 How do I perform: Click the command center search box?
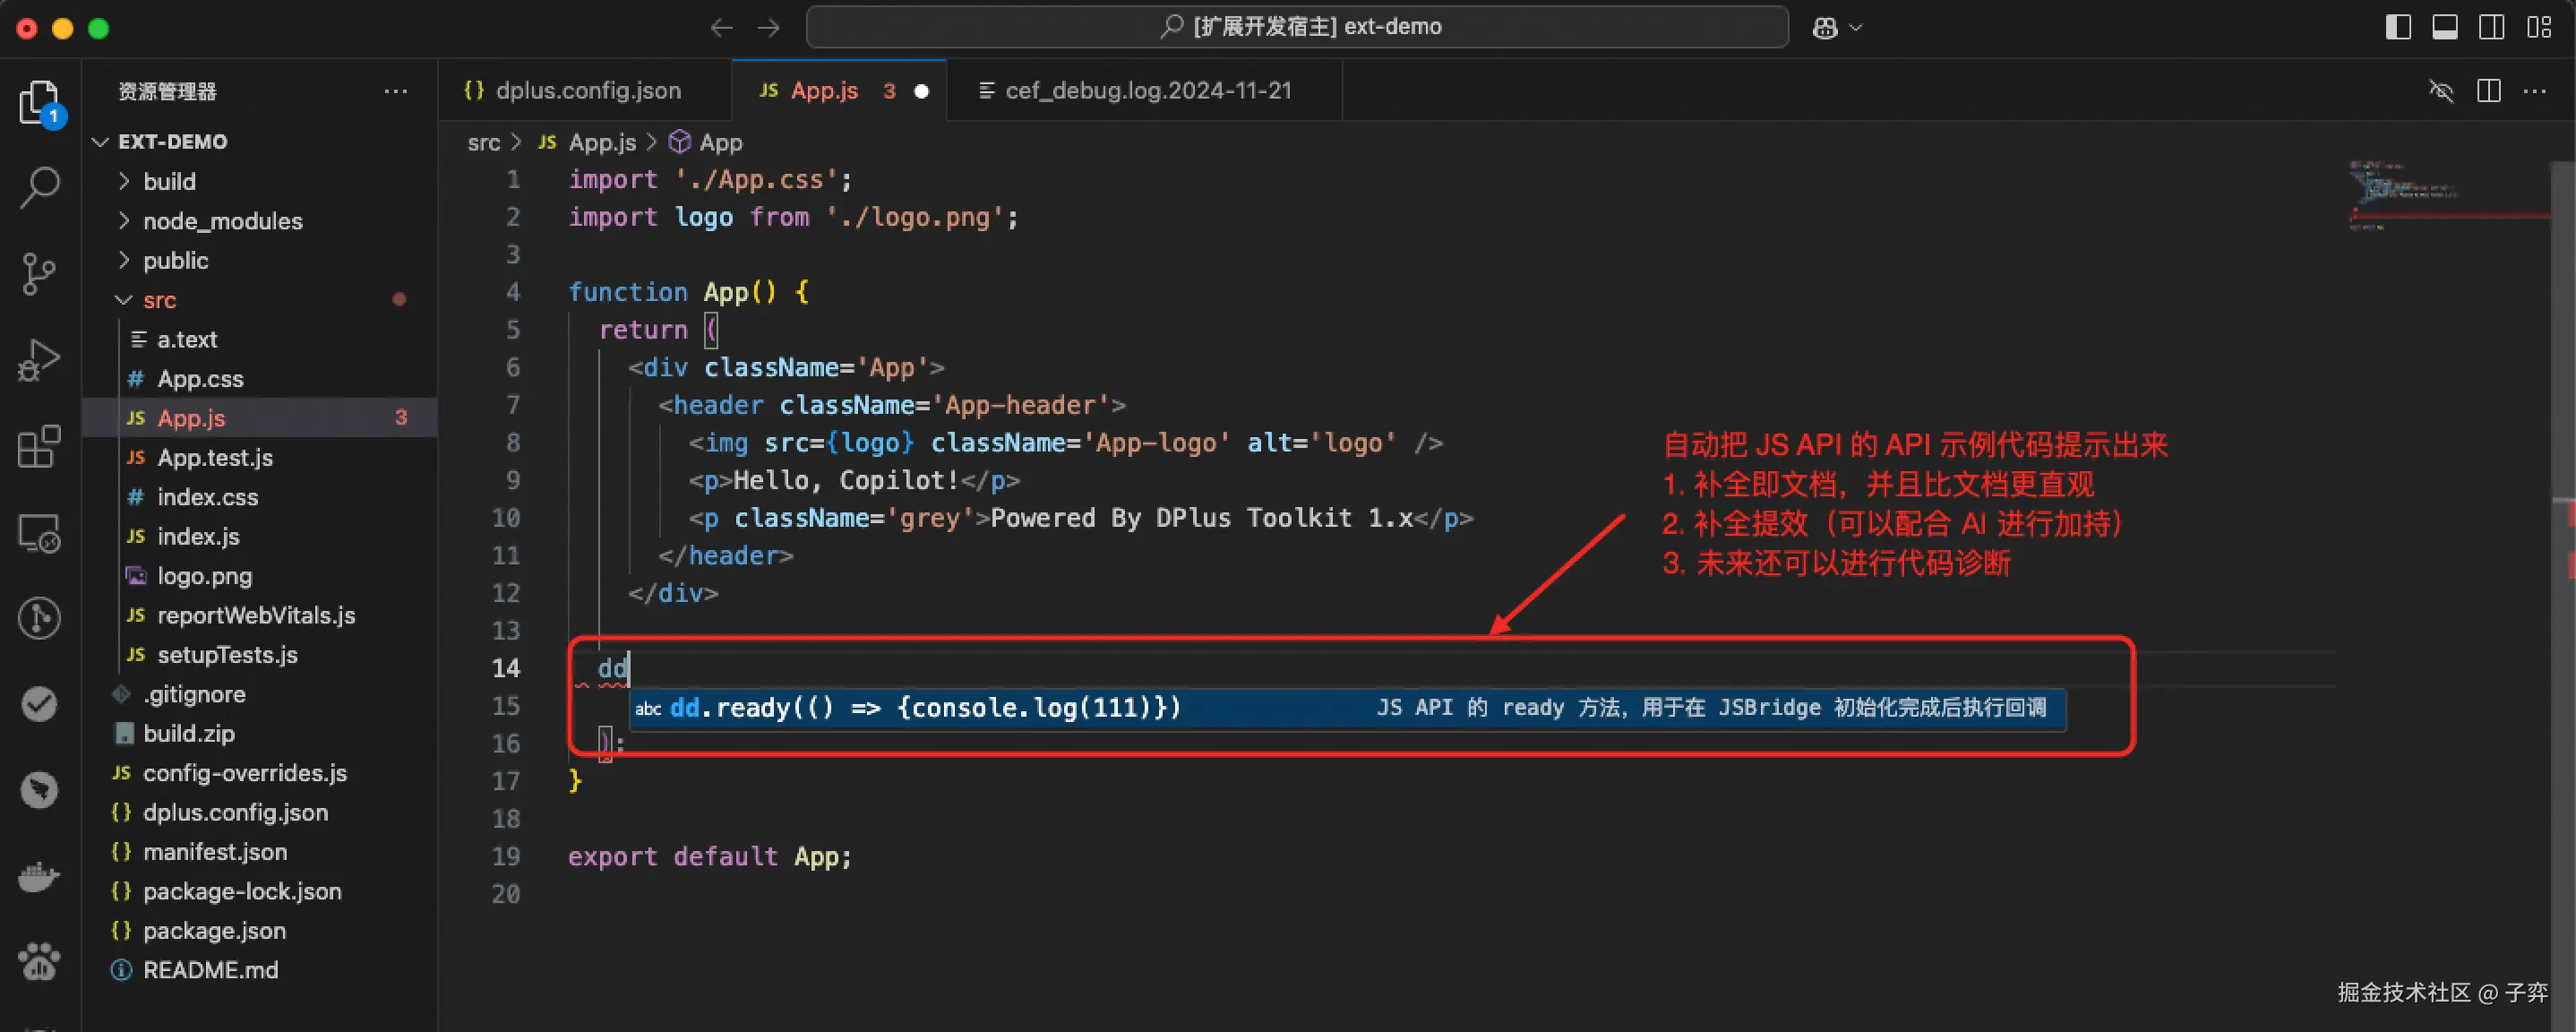[x=1297, y=27]
